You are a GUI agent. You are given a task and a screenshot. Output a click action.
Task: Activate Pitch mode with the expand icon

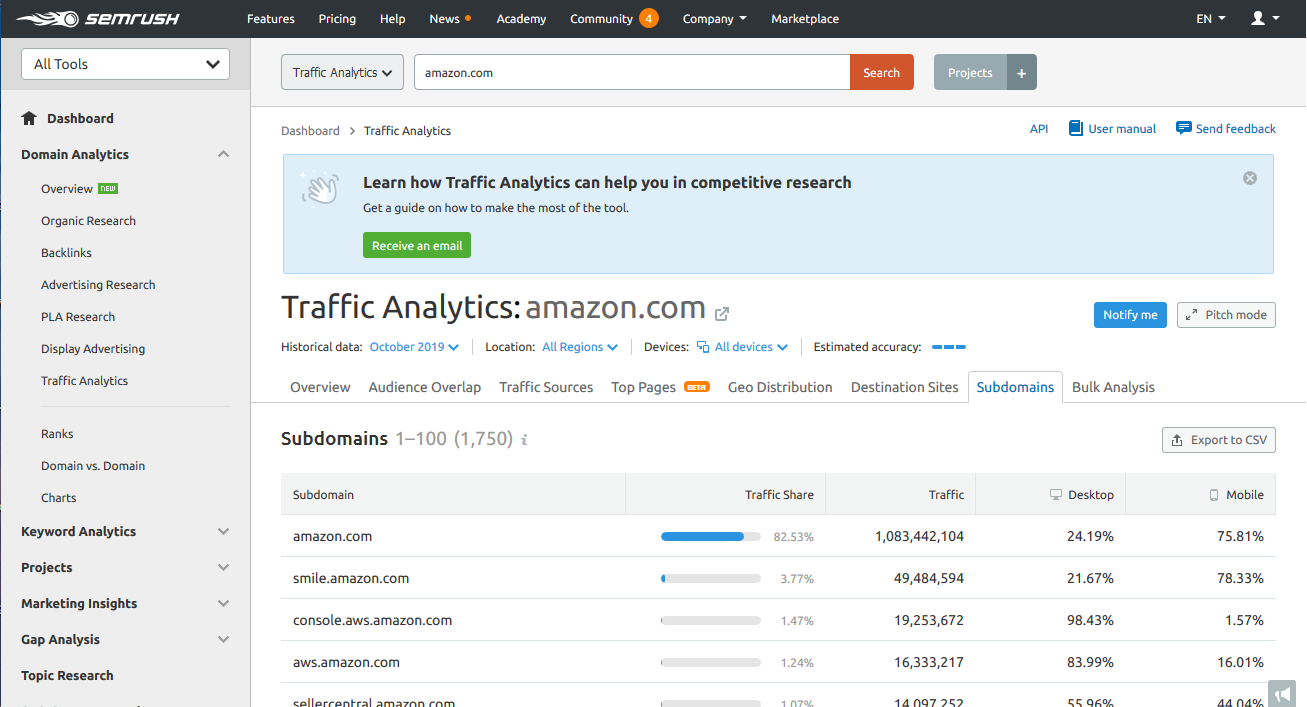coord(1192,314)
